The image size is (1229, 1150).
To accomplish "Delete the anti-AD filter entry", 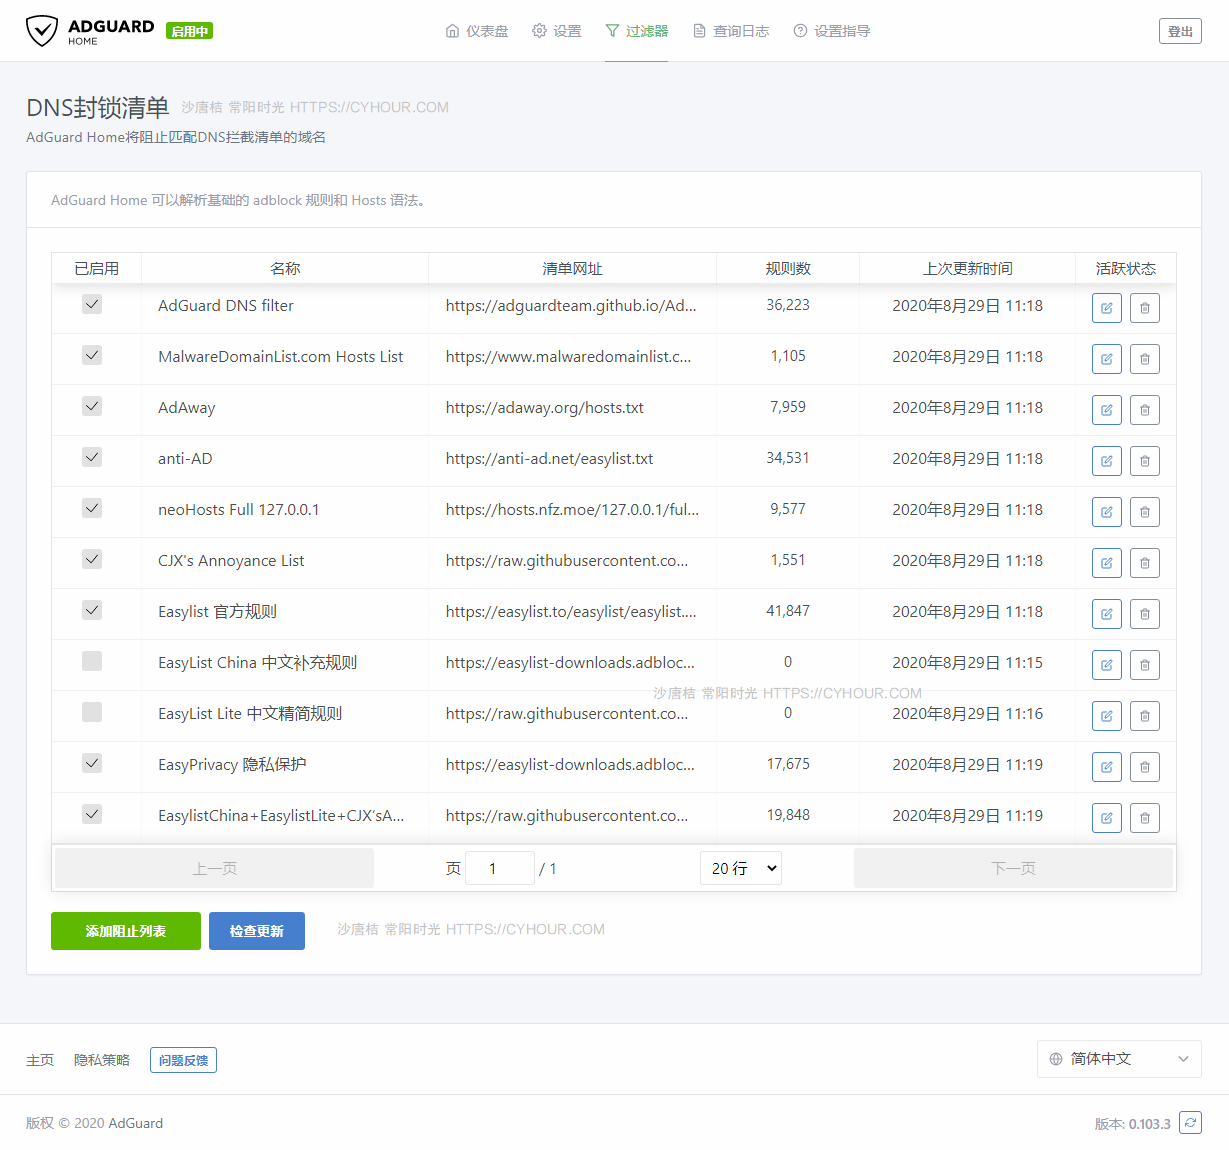I will point(1145,461).
